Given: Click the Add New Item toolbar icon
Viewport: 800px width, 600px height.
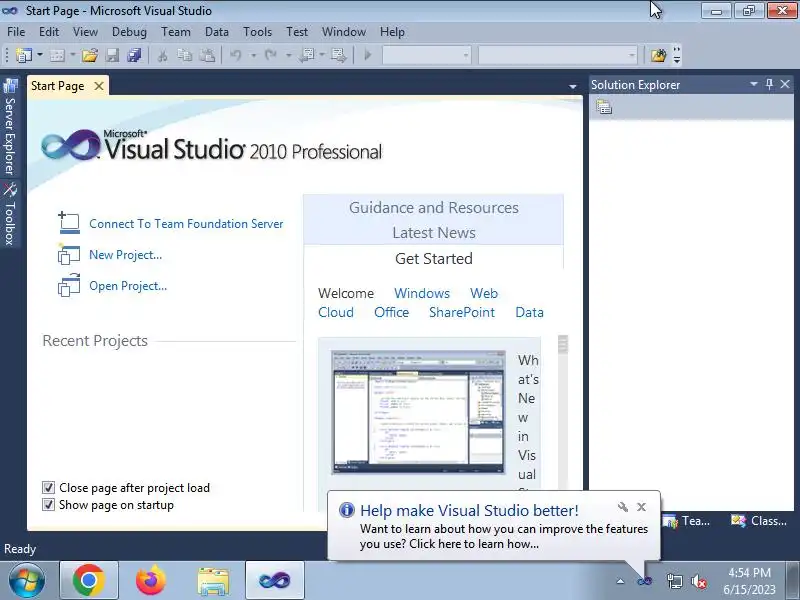Looking at the screenshot, I should [x=57, y=55].
